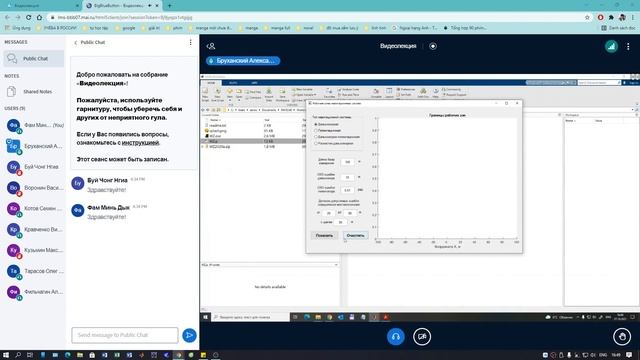Click Показать button in shared dialog
The height and width of the screenshot is (360, 640).
(x=324, y=236)
